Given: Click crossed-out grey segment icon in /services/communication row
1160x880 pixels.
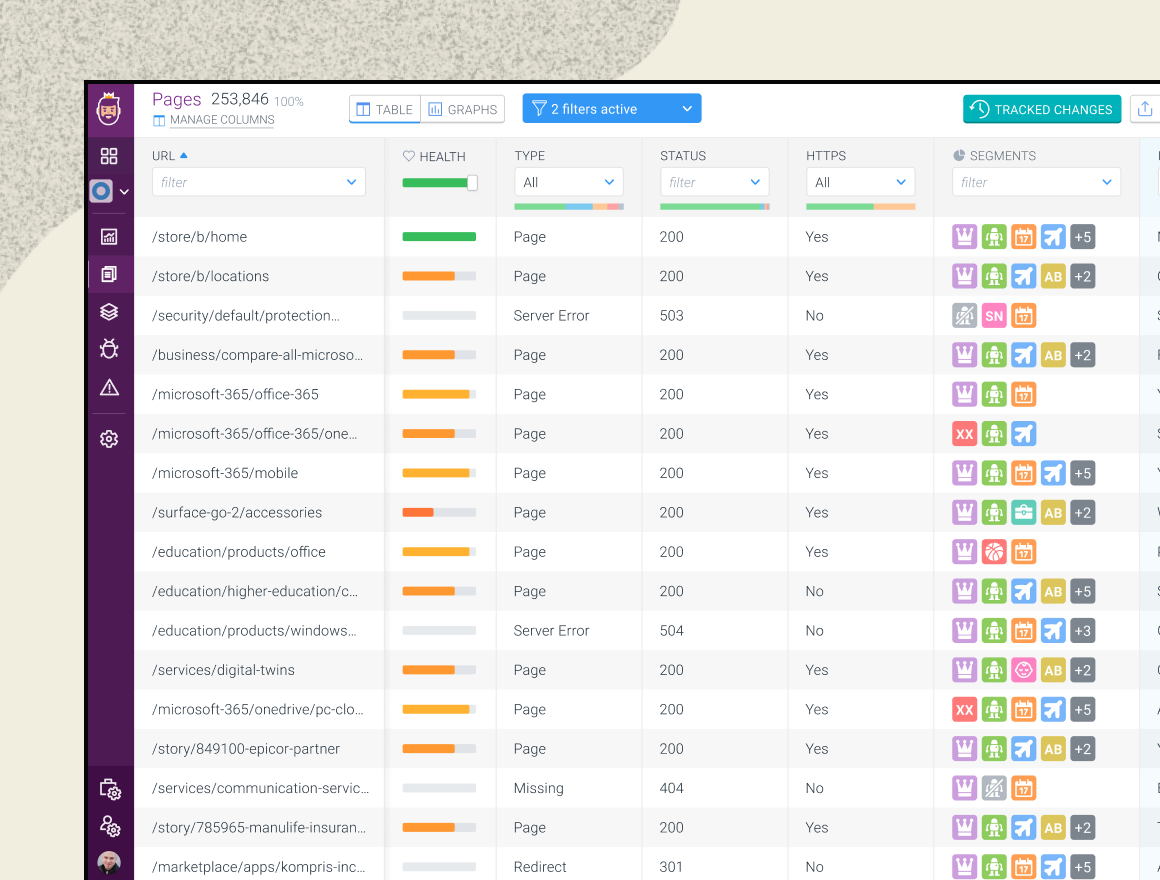Looking at the screenshot, I should click(x=994, y=788).
